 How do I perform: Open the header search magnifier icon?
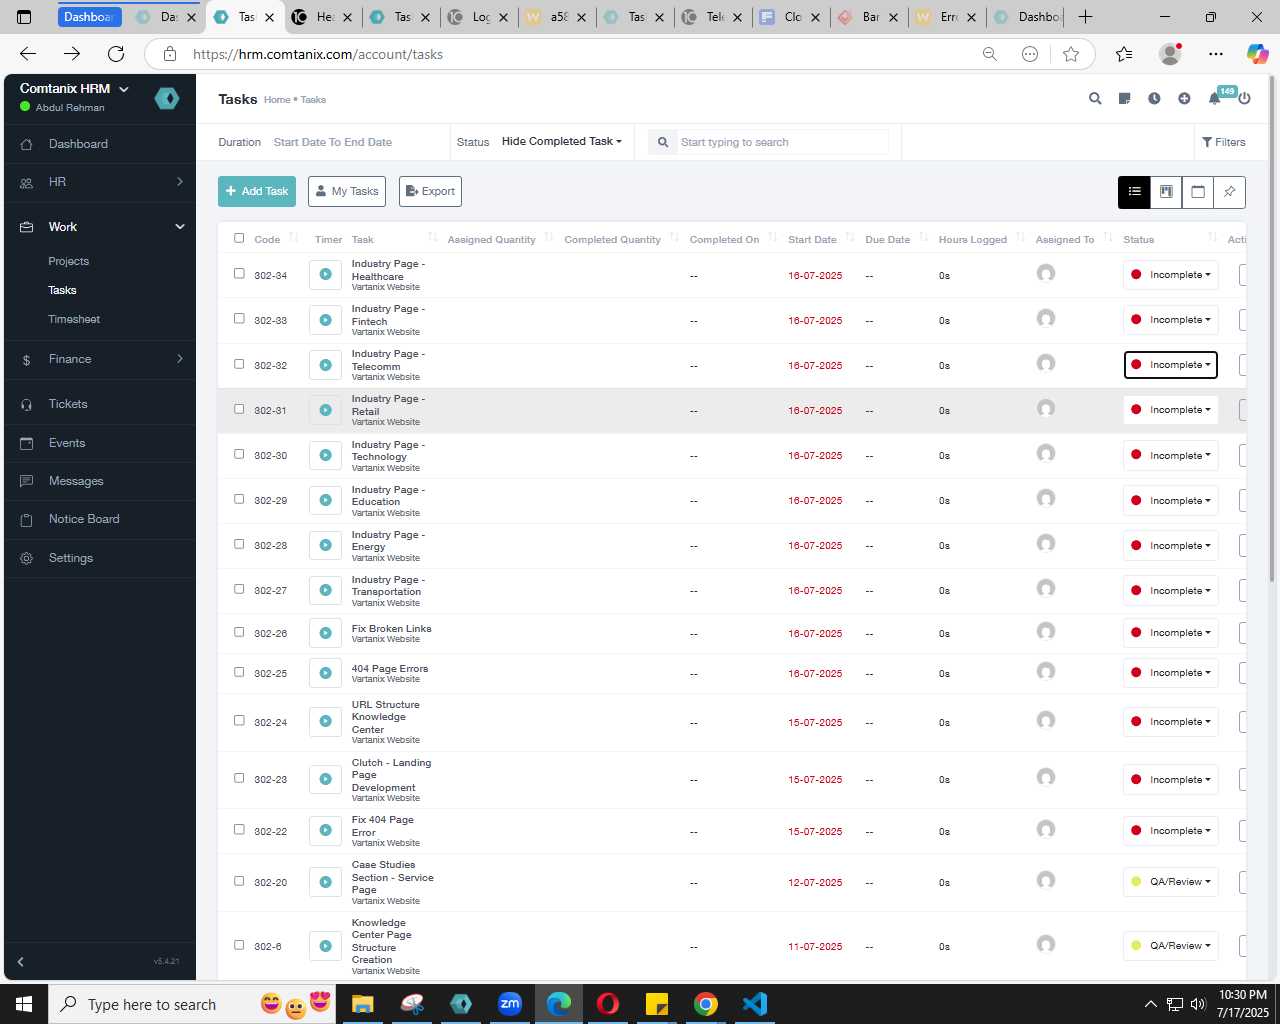coord(1095,99)
